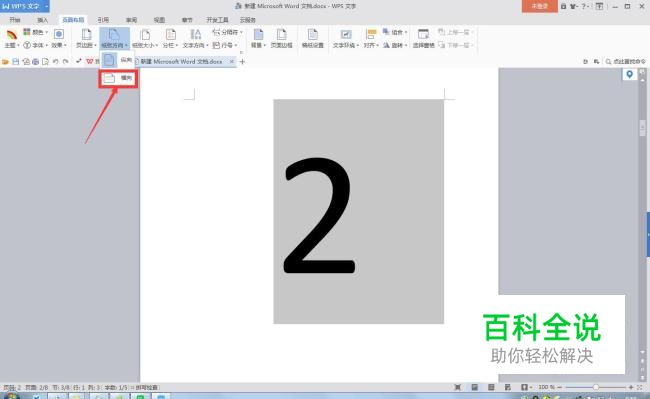The image size is (650, 399).
Task: Click the page count 2/8 in status bar
Action: (x=36, y=387)
